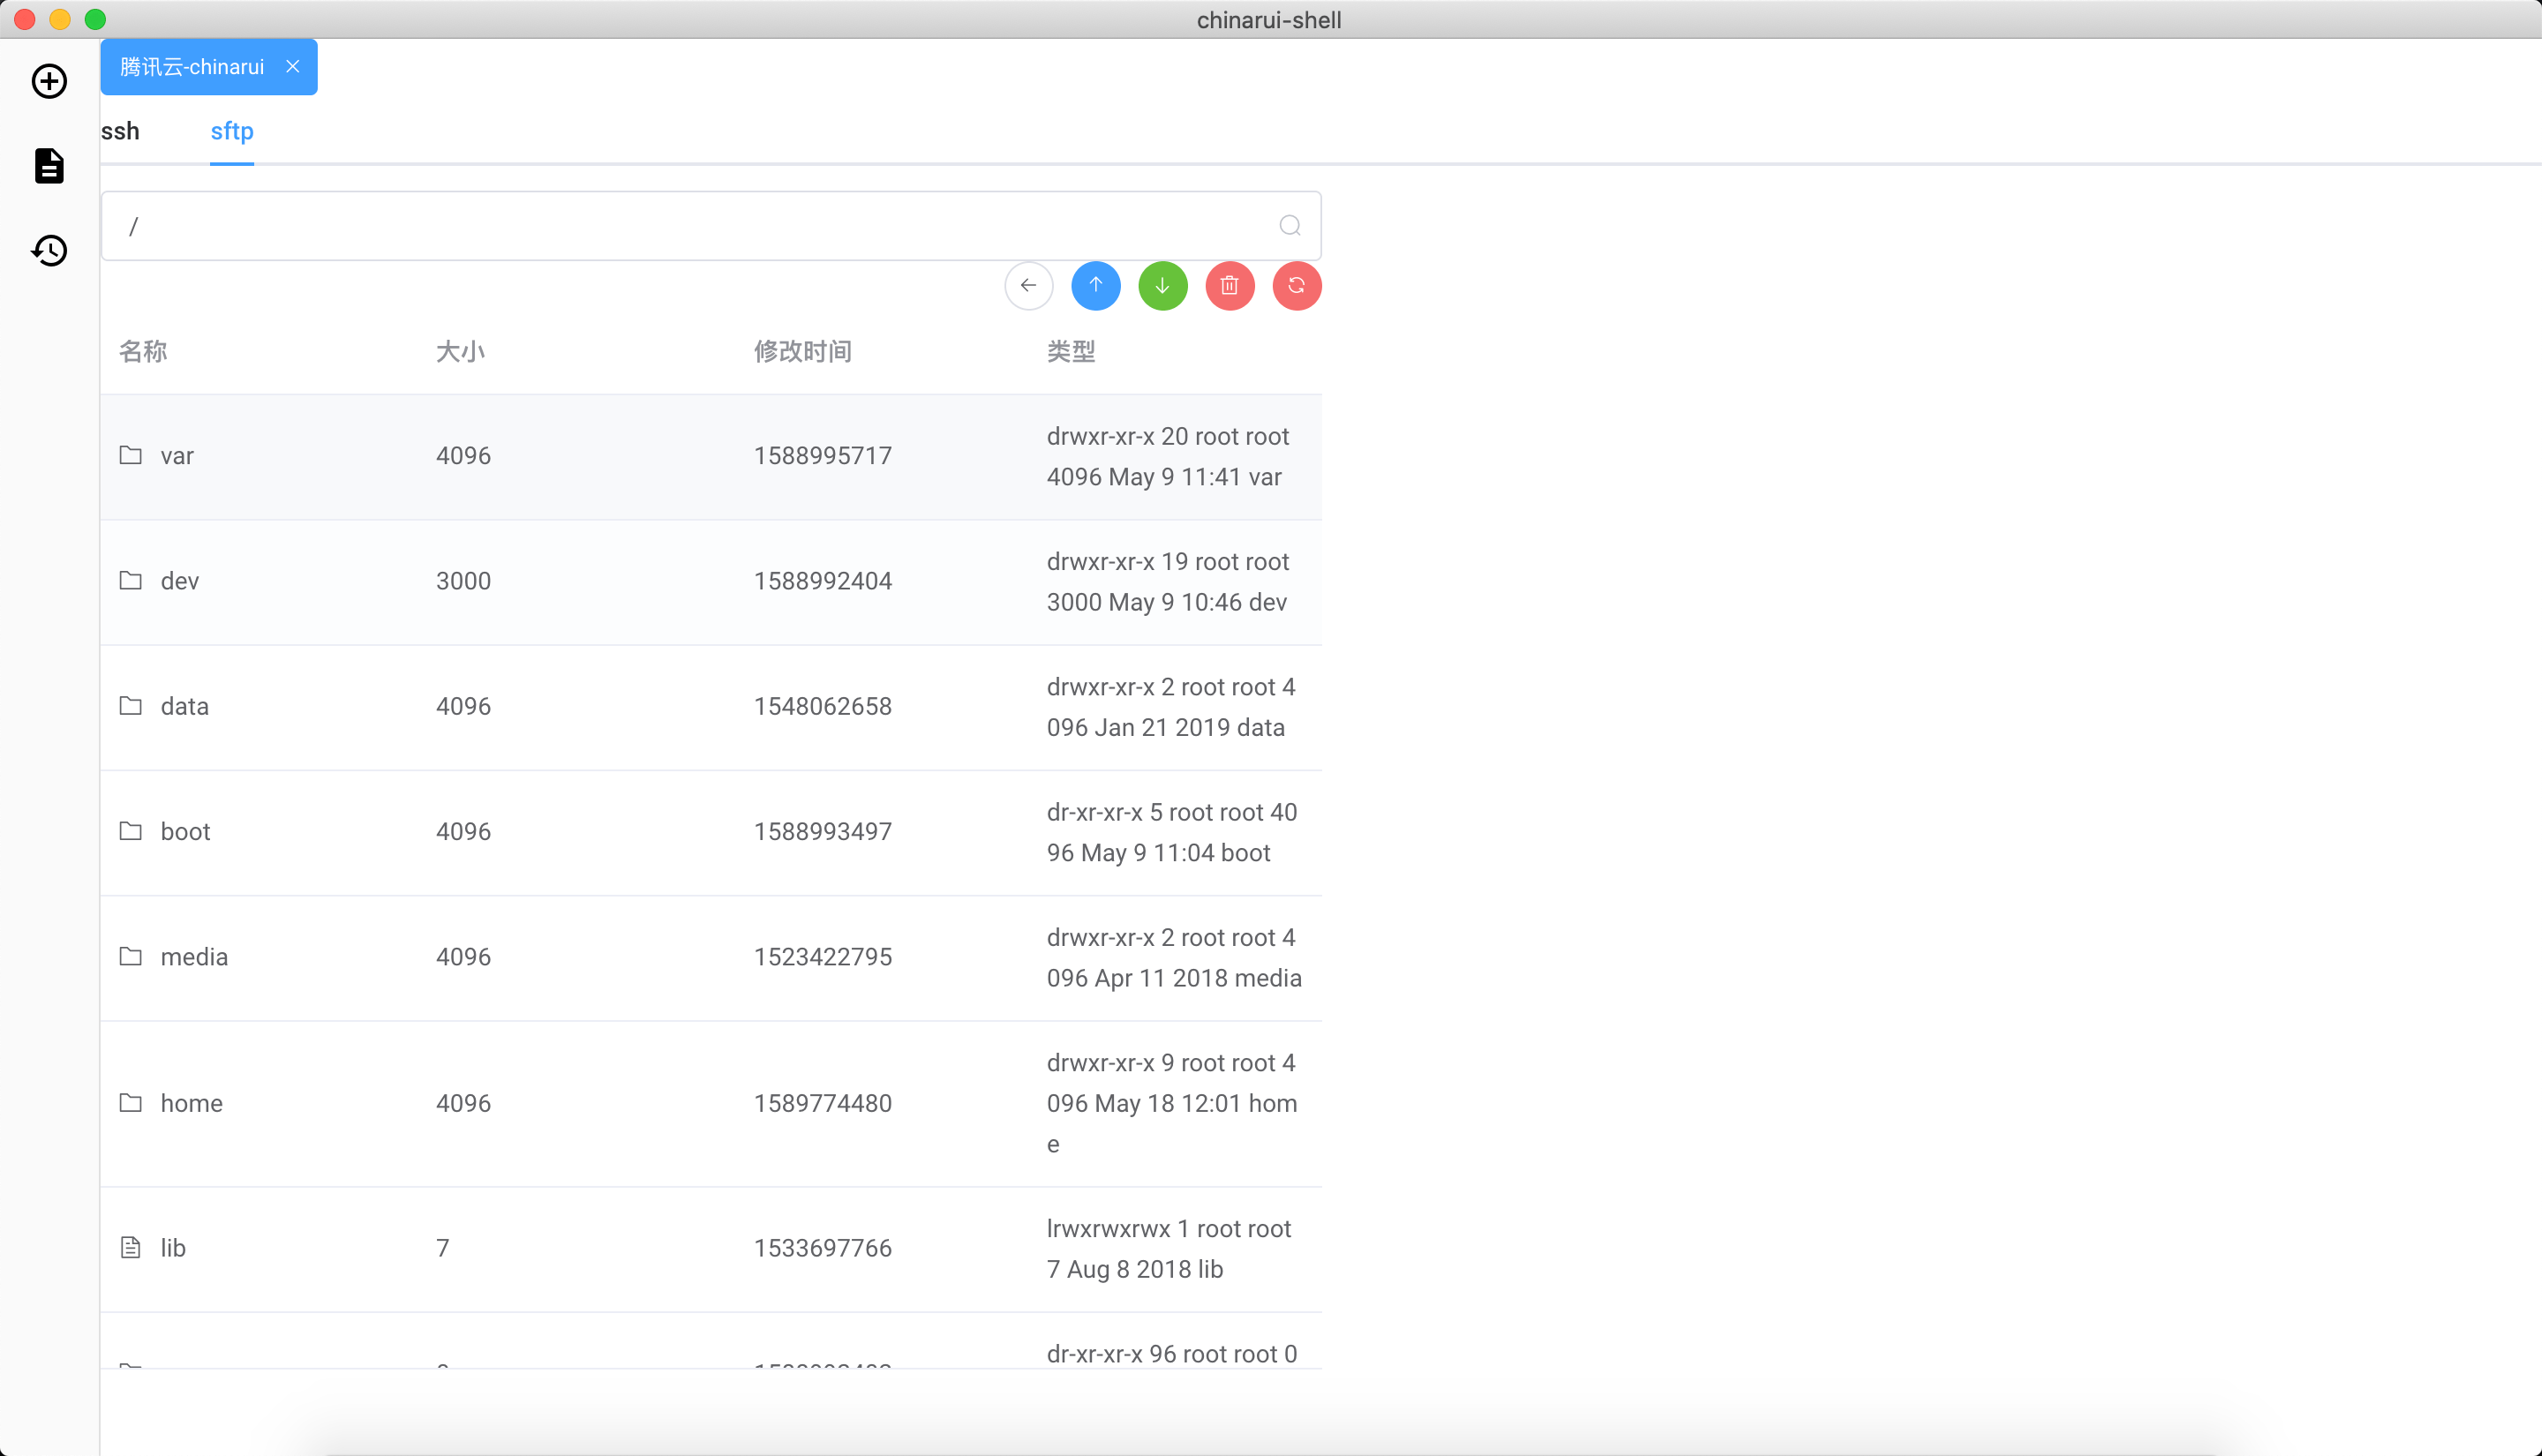The width and height of the screenshot is (2542, 1456).
Task: Switch to the sftp tab
Action: (231, 131)
